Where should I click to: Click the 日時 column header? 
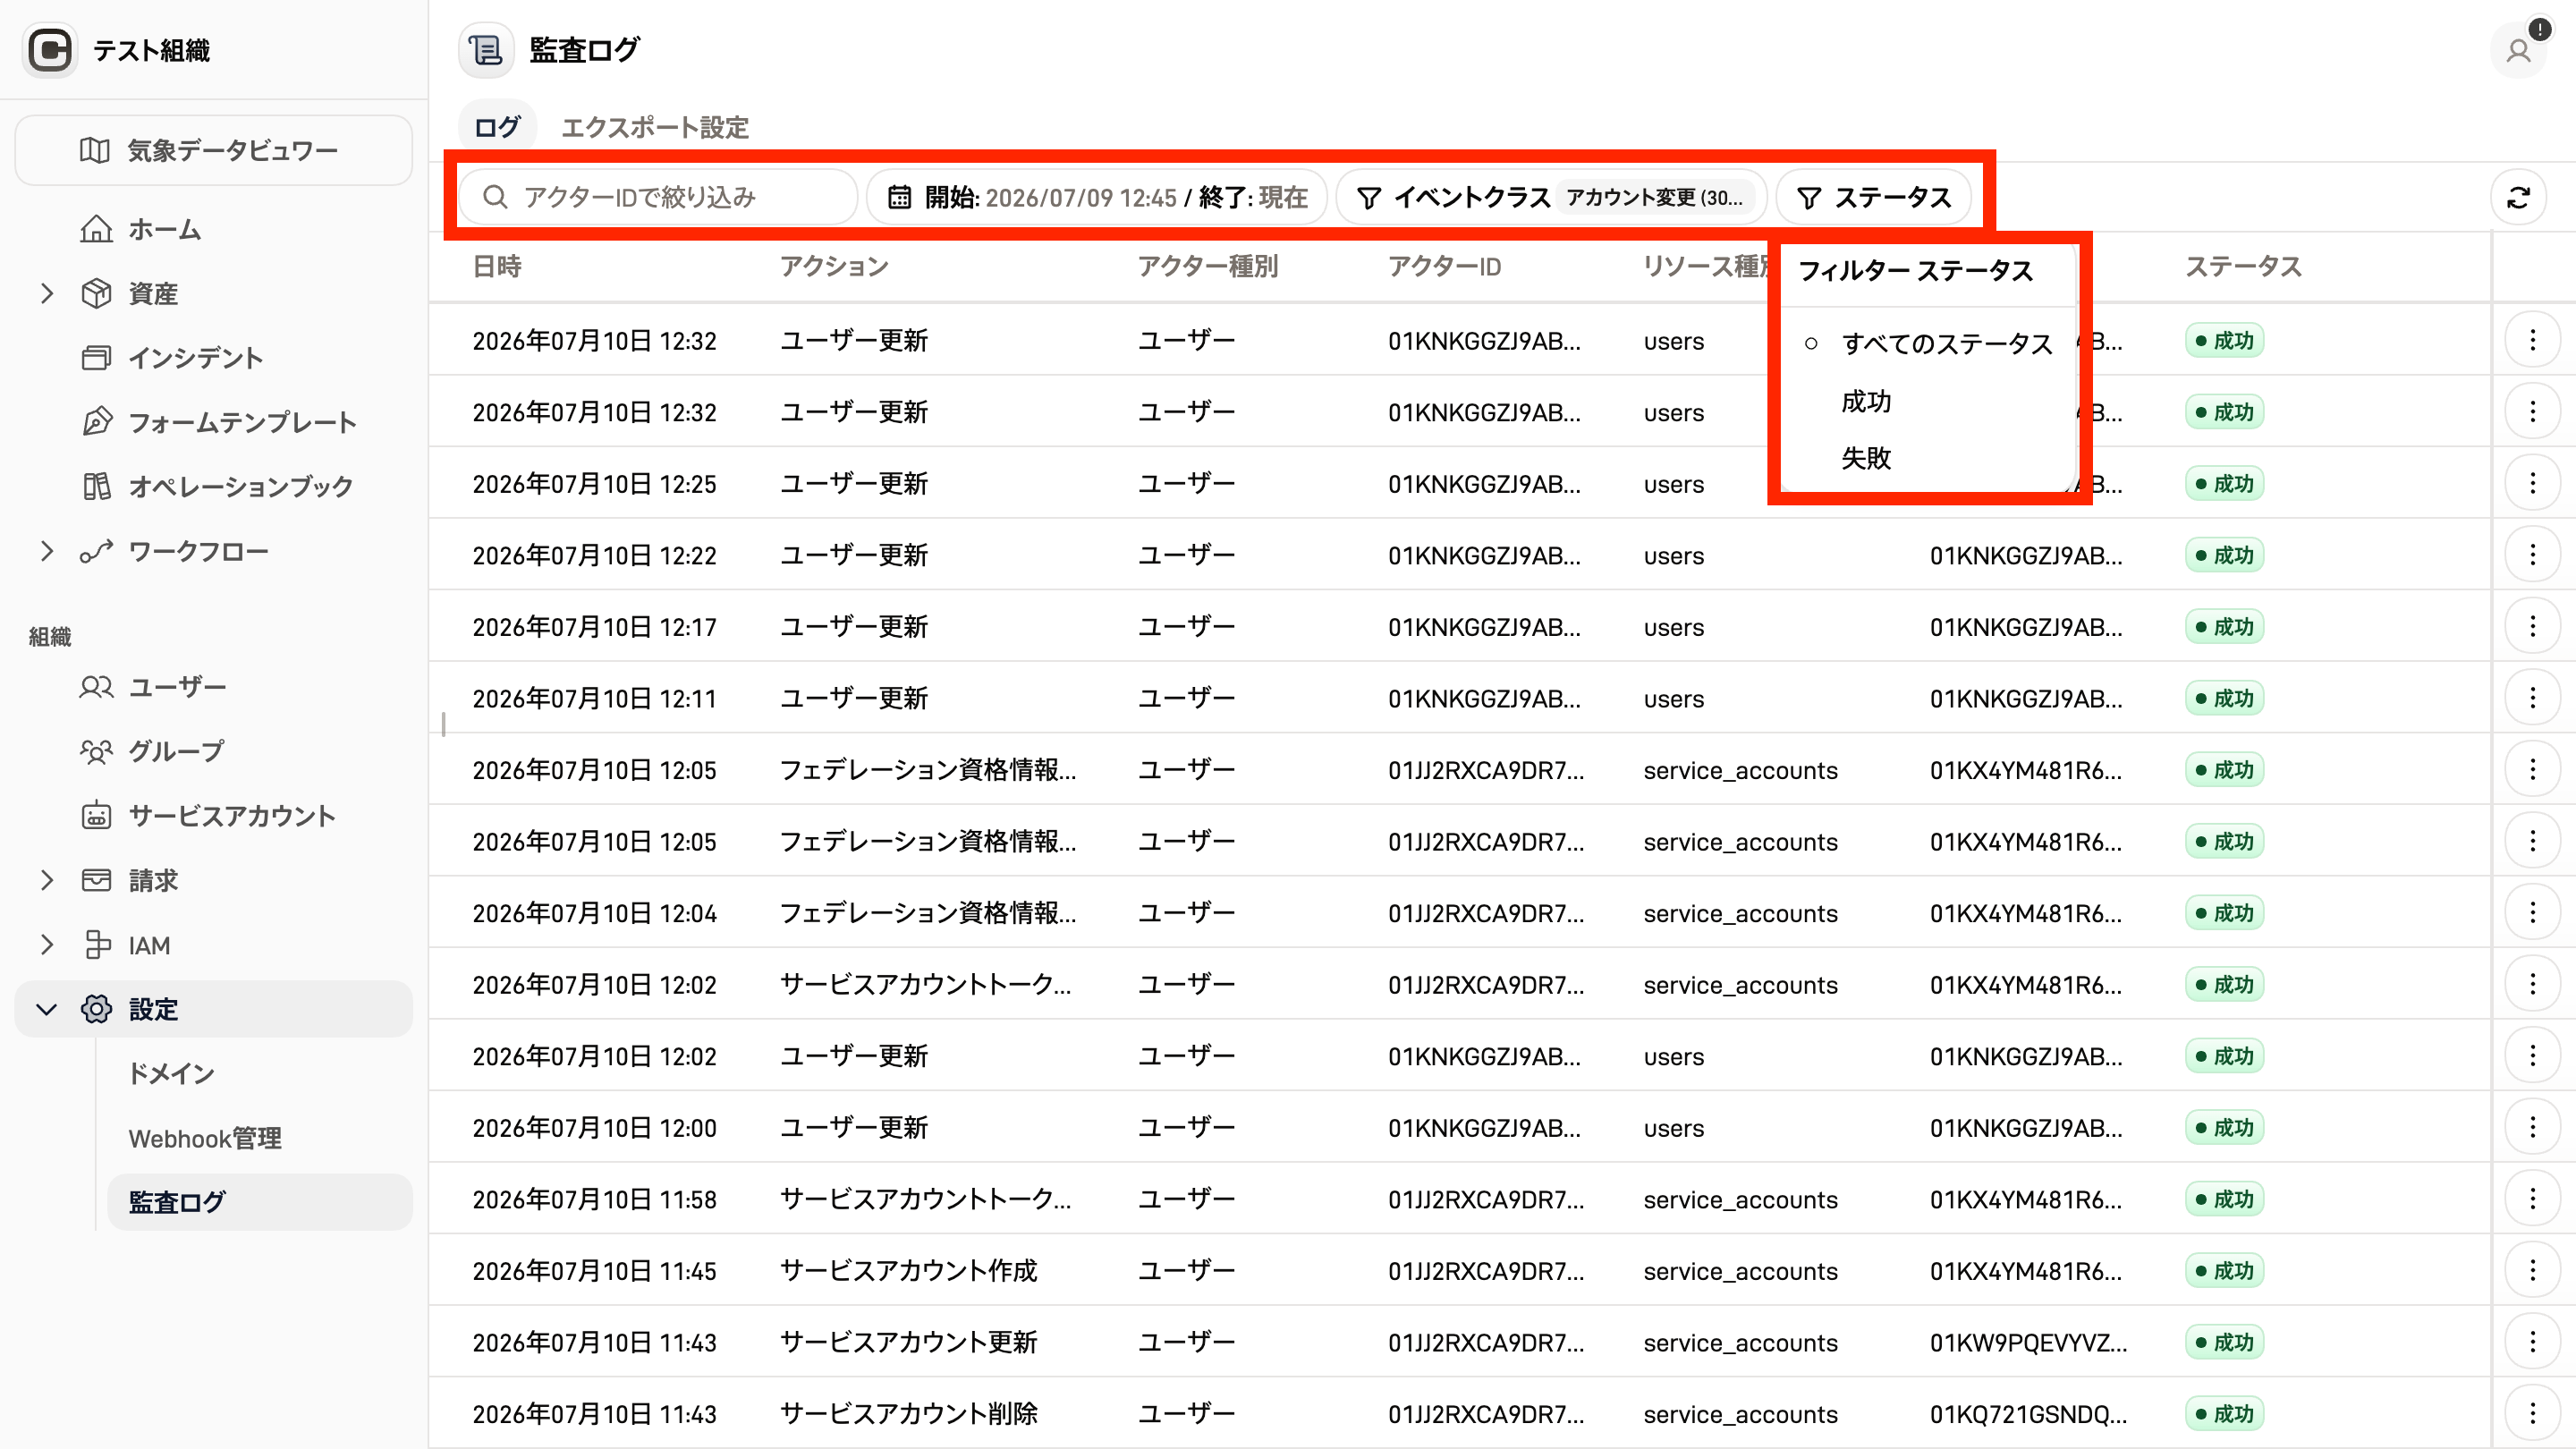(x=497, y=266)
